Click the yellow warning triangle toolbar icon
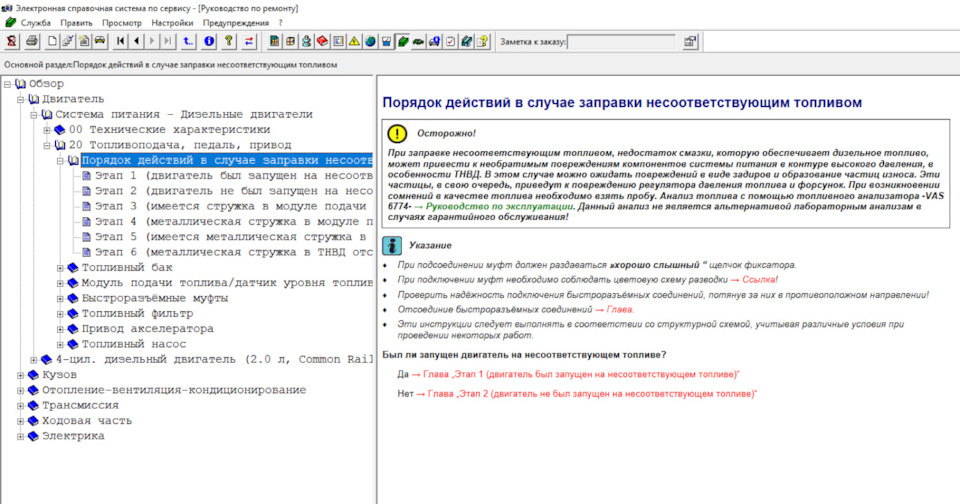The width and height of the screenshot is (960, 504). (353, 41)
